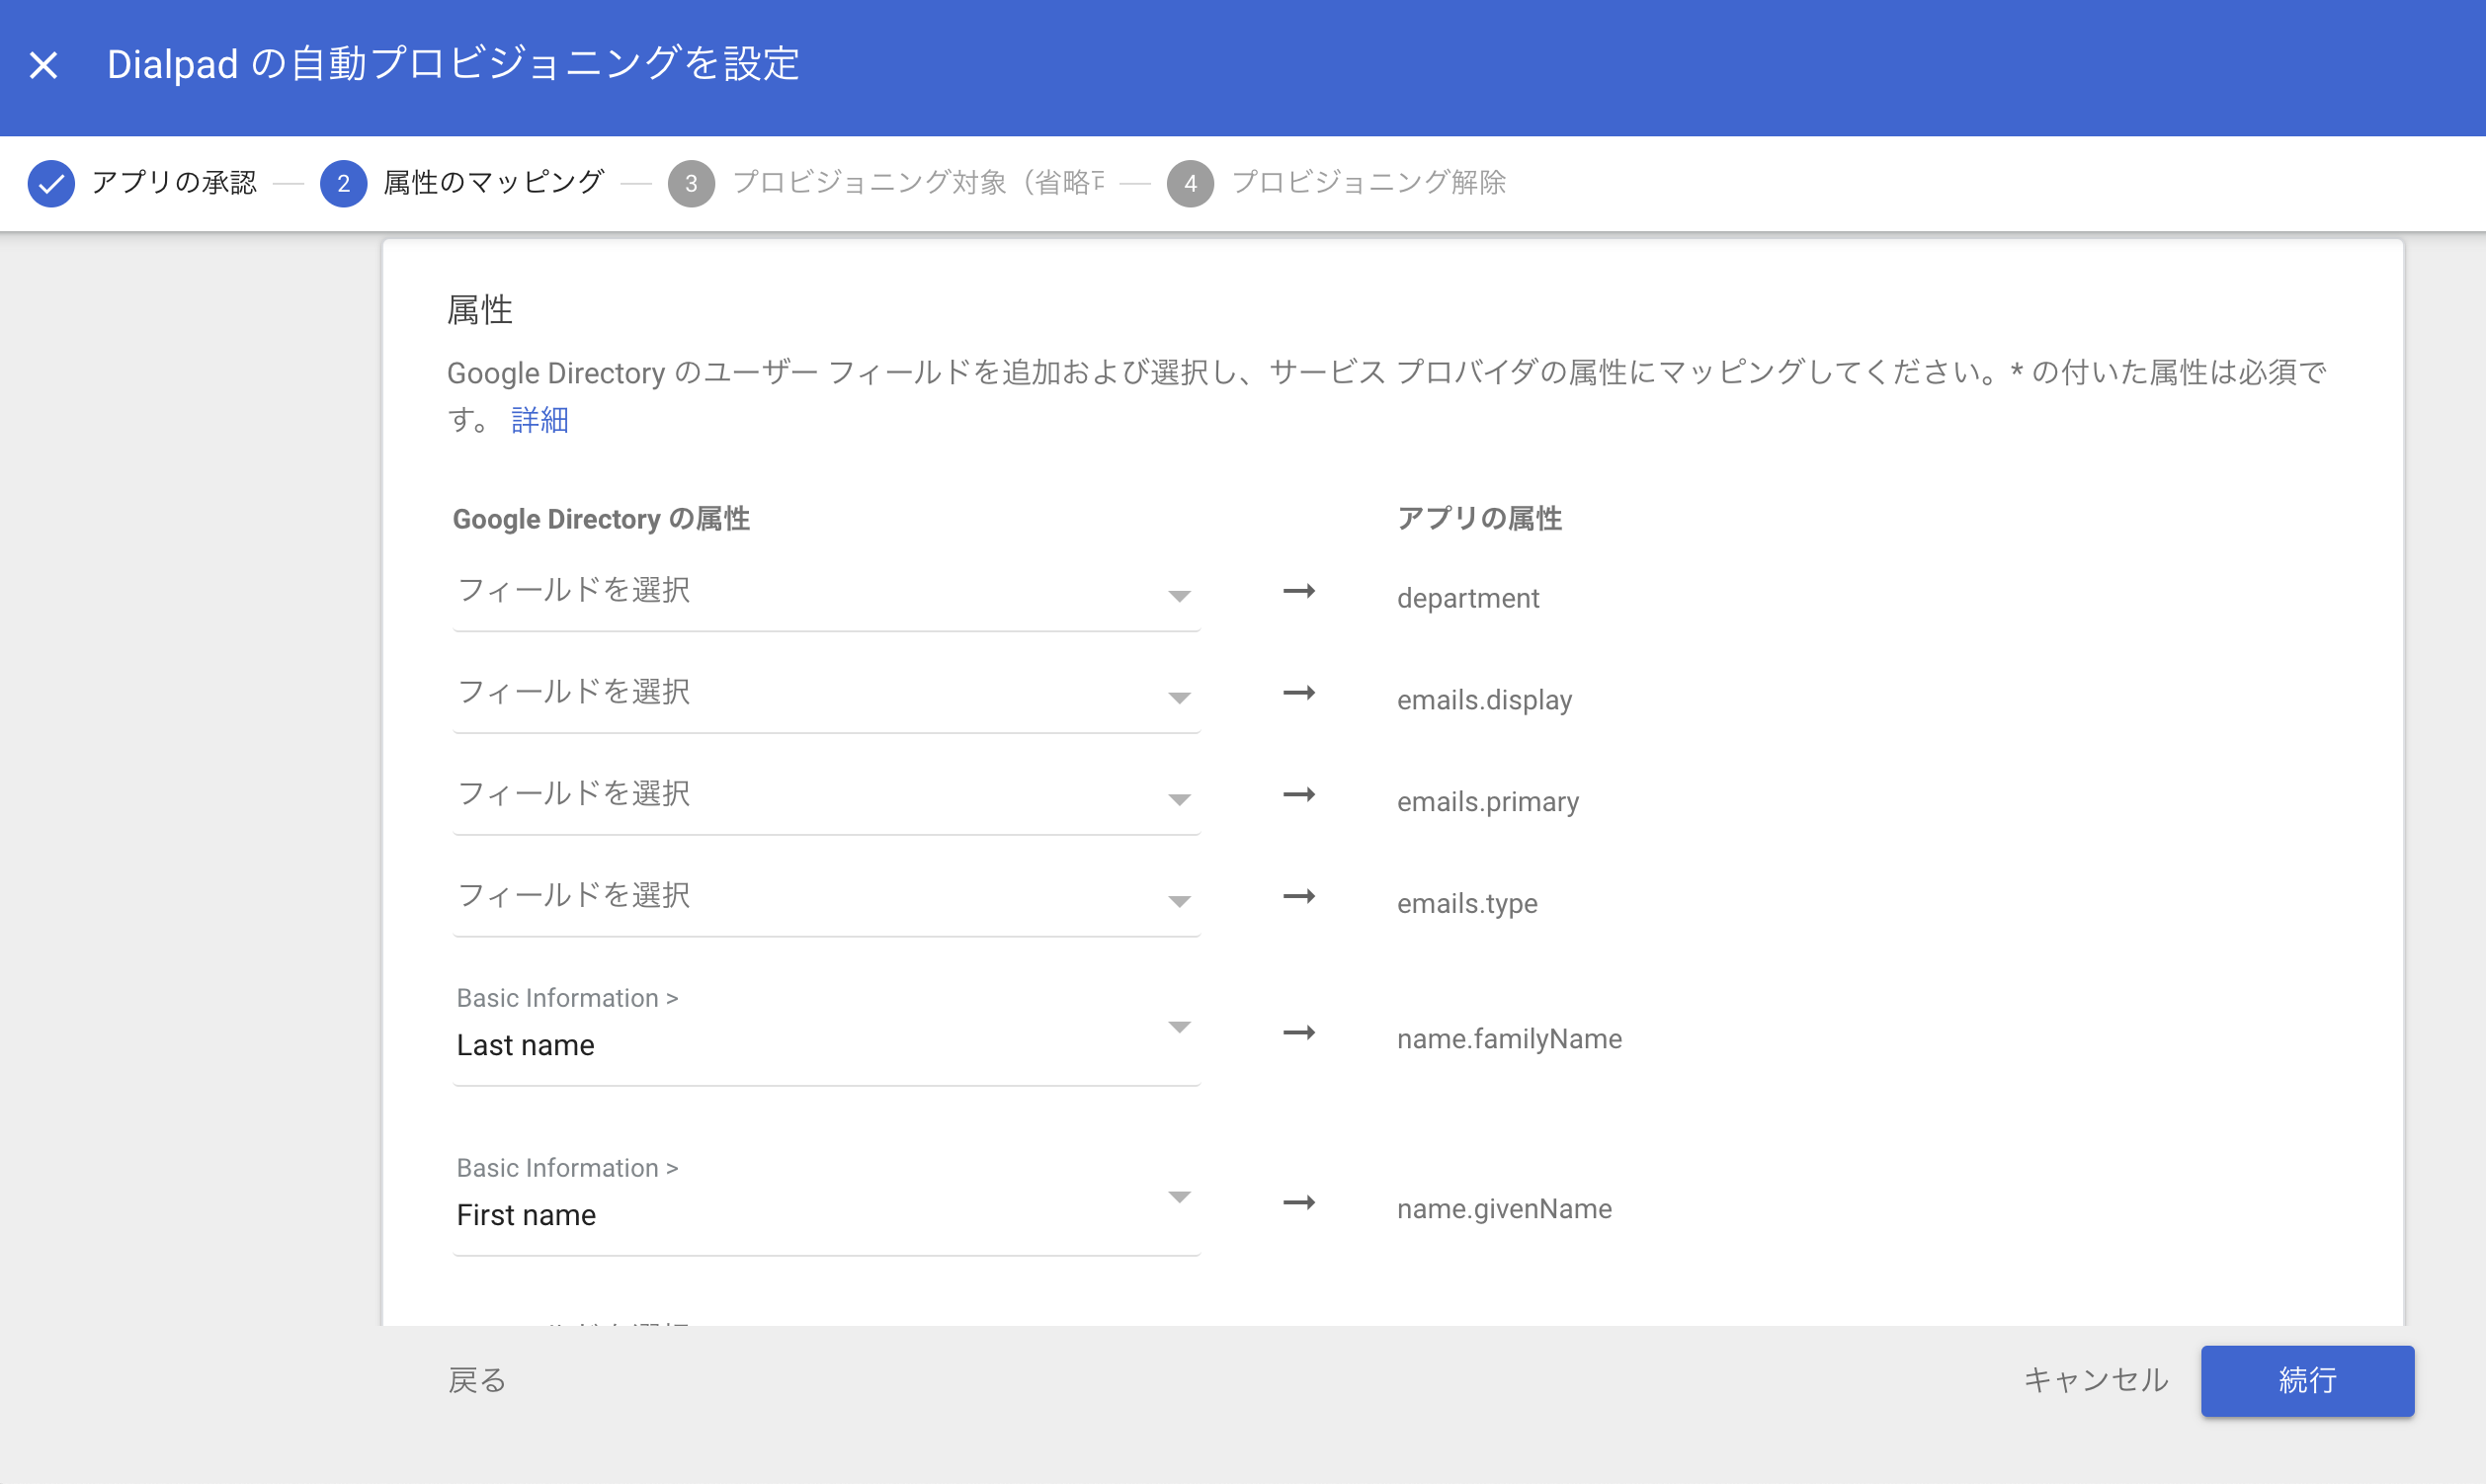Click dropdown arrow in emails.display row
The image size is (2486, 1484).
pyautogui.click(x=1179, y=698)
